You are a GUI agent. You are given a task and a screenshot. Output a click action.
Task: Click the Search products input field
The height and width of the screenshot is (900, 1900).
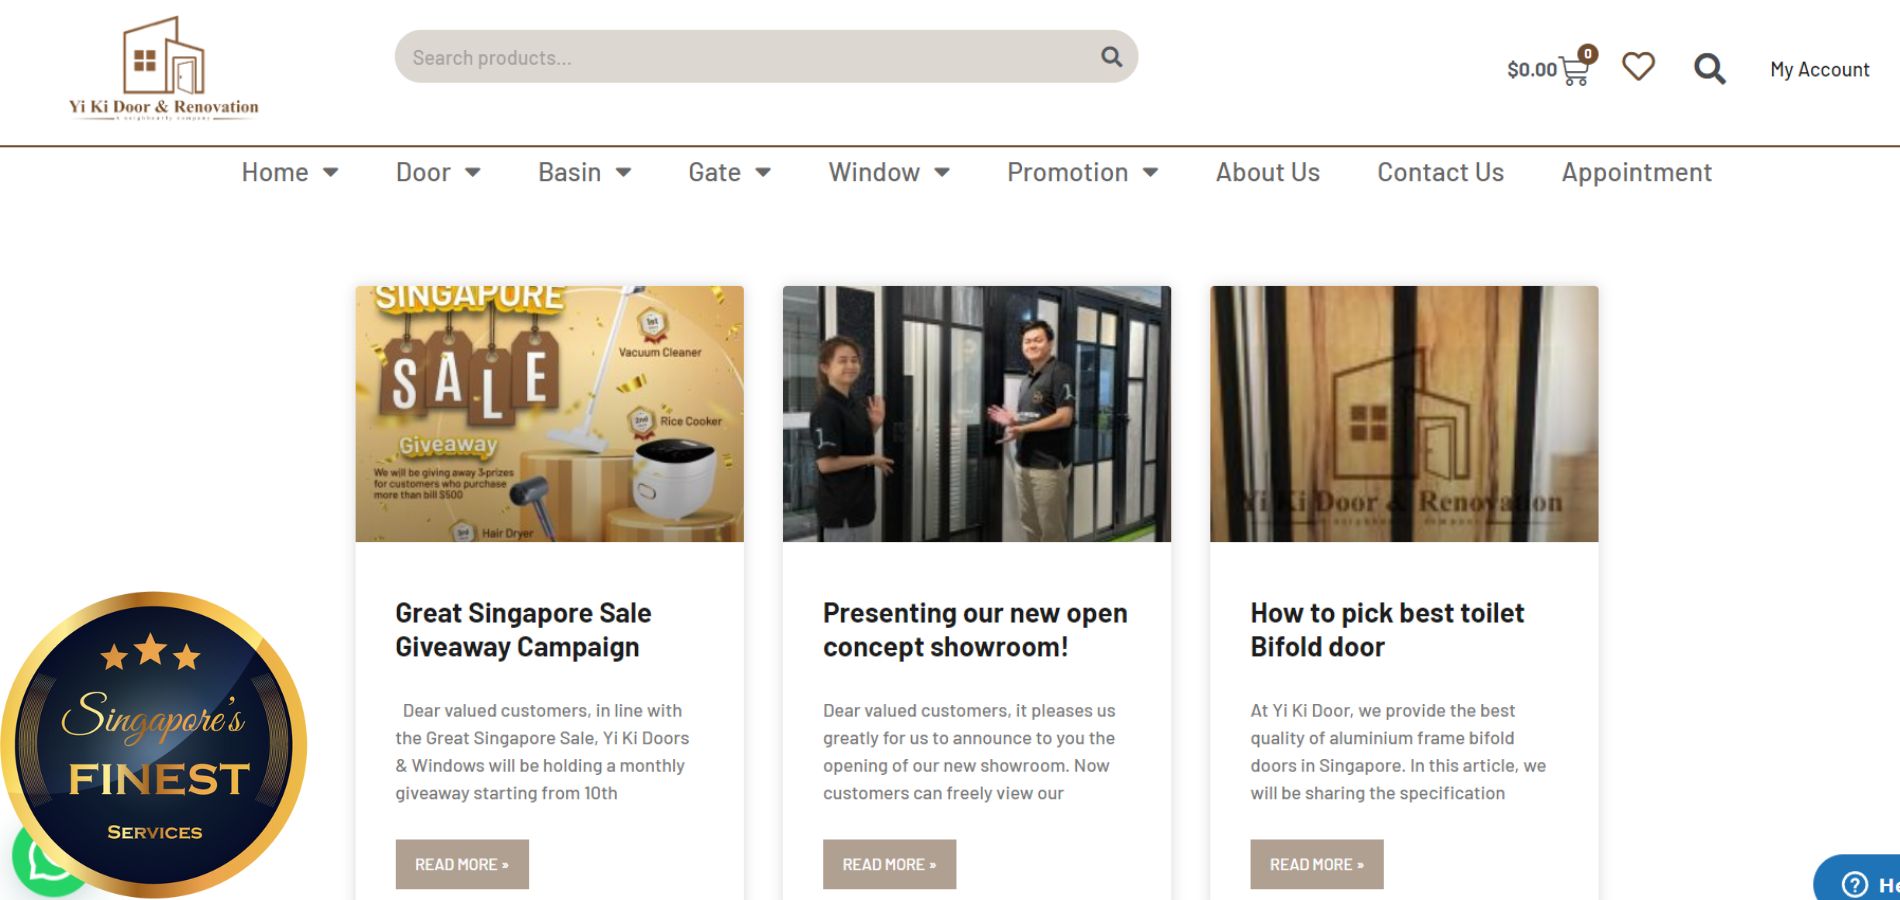pos(740,58)
